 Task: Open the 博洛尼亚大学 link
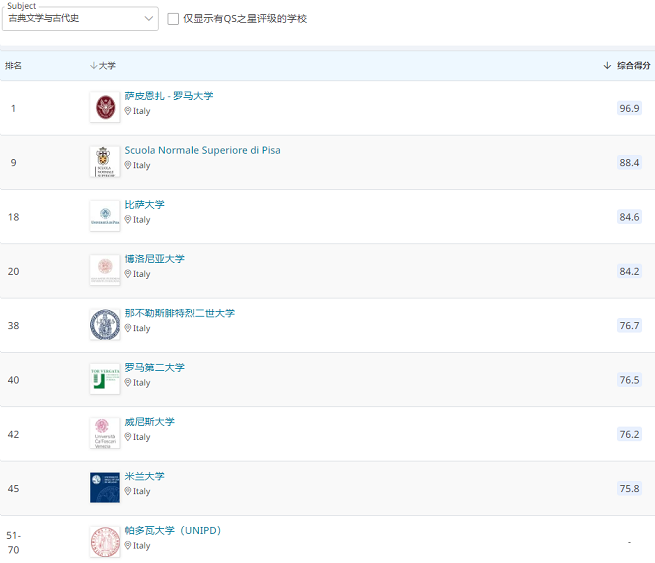tap(155, 259)
